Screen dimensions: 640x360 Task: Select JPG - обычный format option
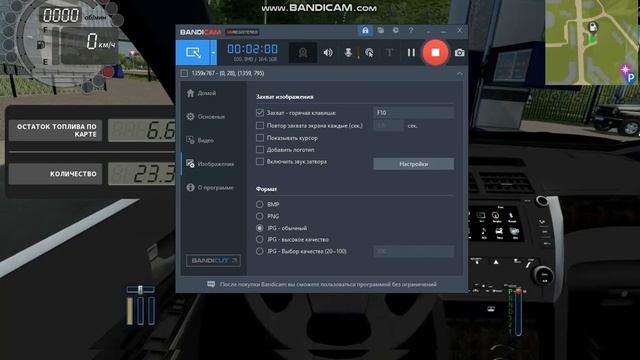(x=260, y=228)
